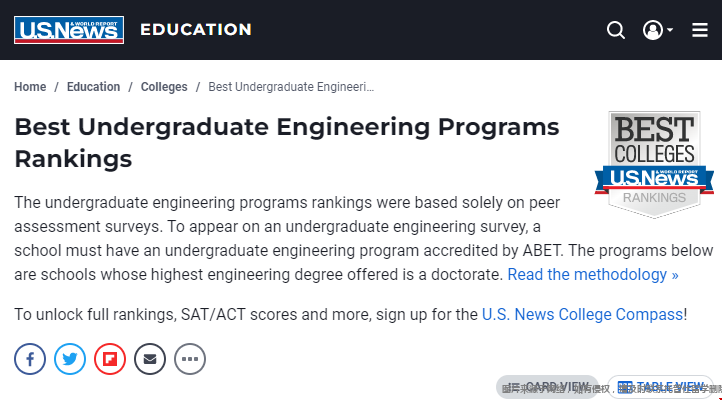
Task: Open the search magnifier icon
Action: (616, 30)
